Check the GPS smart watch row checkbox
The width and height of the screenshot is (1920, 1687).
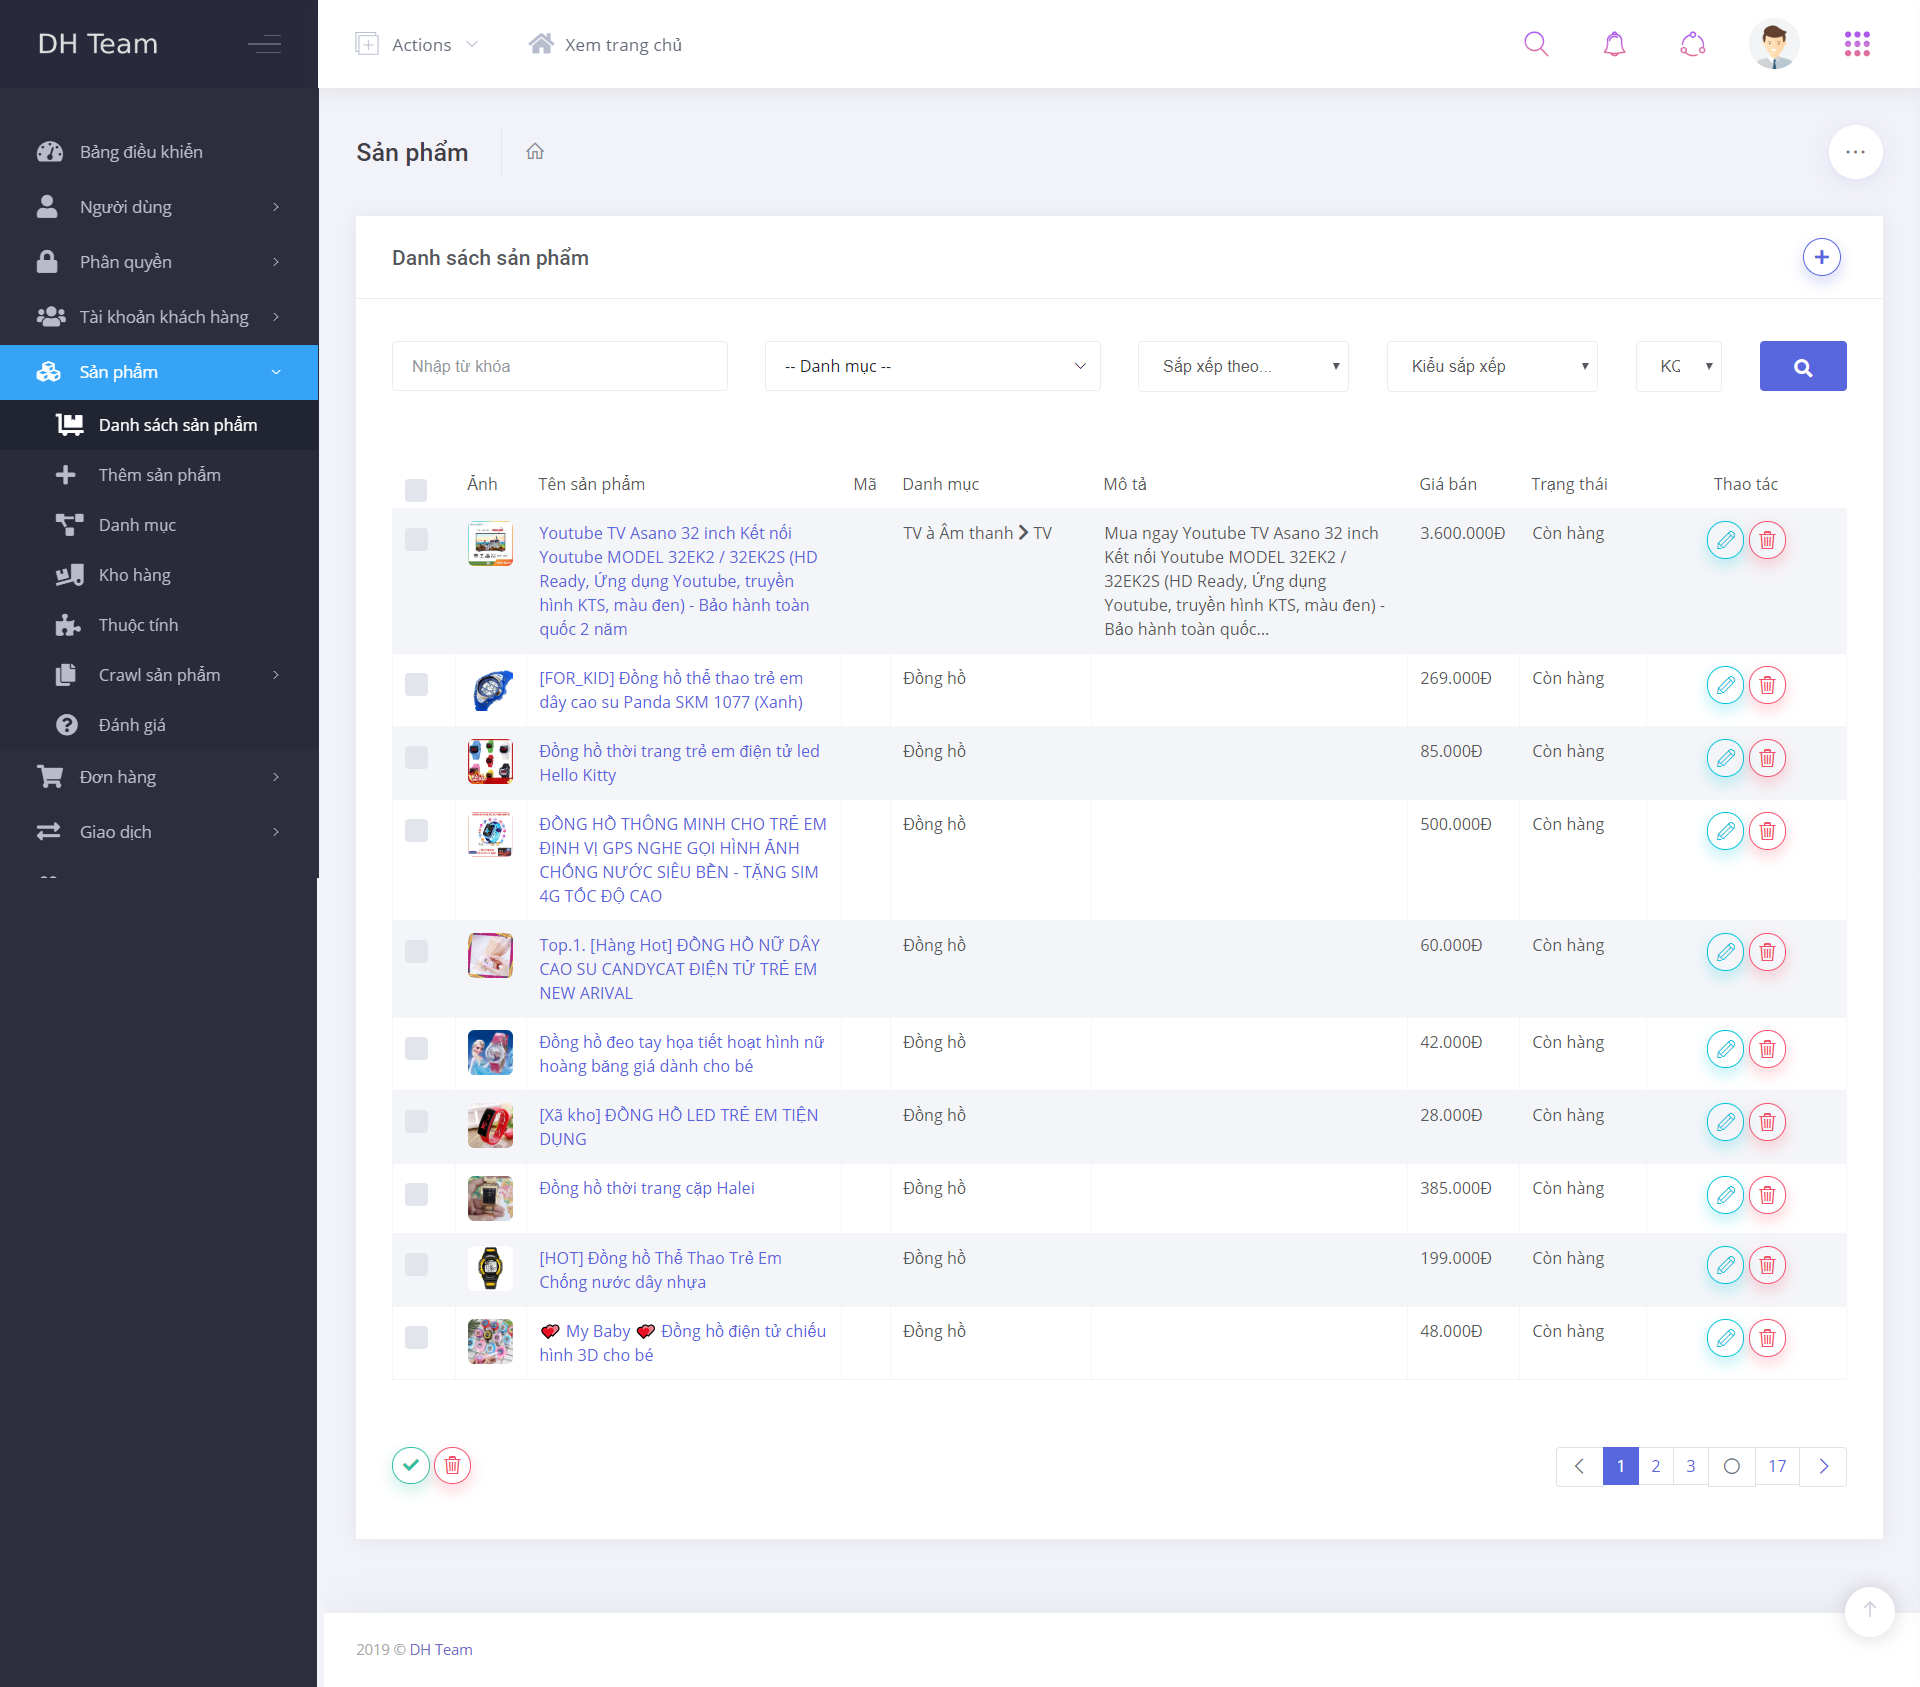point(416,831)
